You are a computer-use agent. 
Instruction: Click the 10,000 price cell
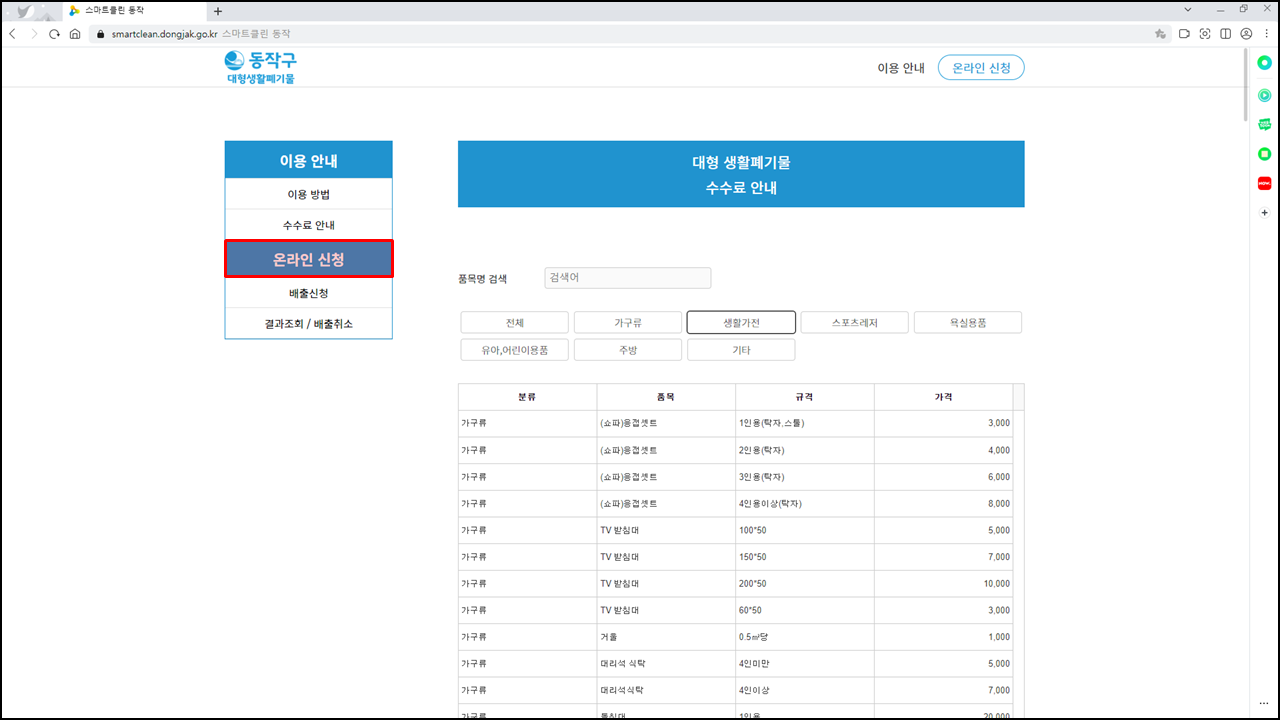(x=943, y=584)
